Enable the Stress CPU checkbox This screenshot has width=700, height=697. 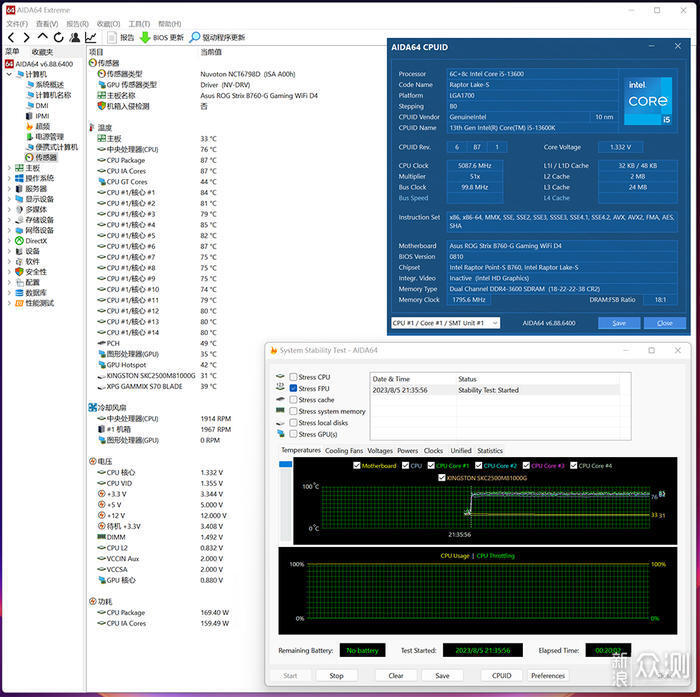coord(293,377)
